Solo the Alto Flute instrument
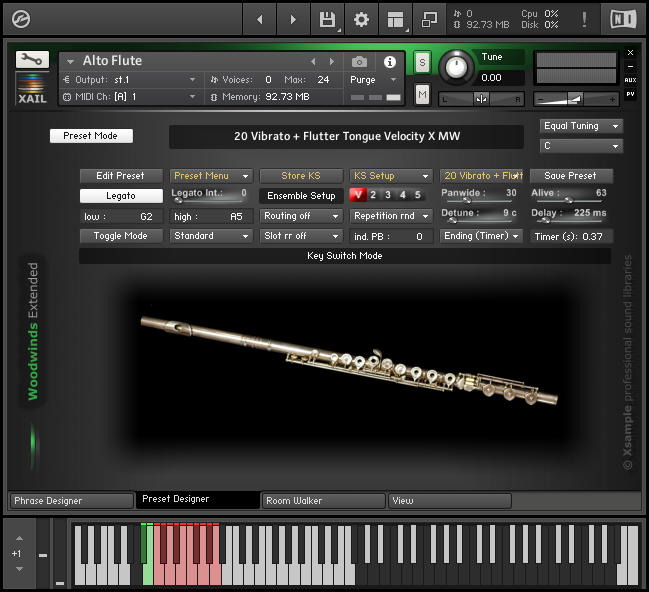The image size is (649, 592). click(422, 63)
